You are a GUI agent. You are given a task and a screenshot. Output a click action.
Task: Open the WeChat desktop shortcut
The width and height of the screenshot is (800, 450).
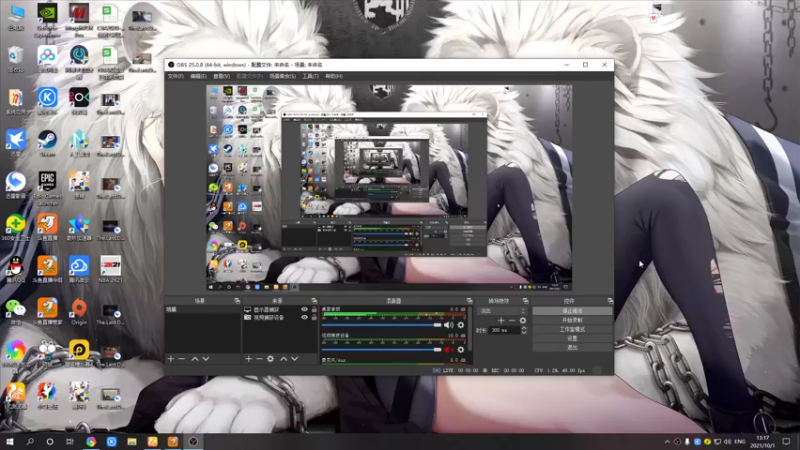point(15,312)
